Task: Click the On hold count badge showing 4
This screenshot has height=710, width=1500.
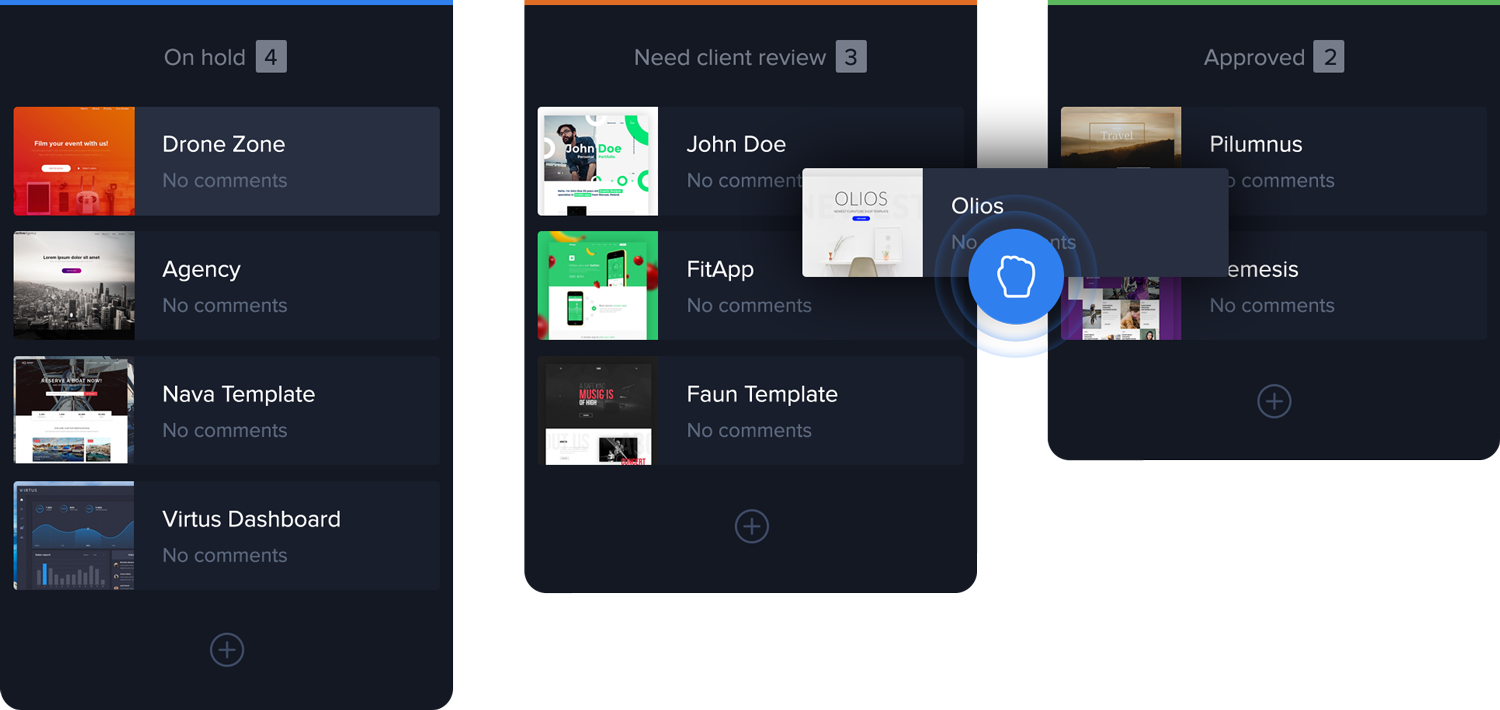Action: point(271,56)
